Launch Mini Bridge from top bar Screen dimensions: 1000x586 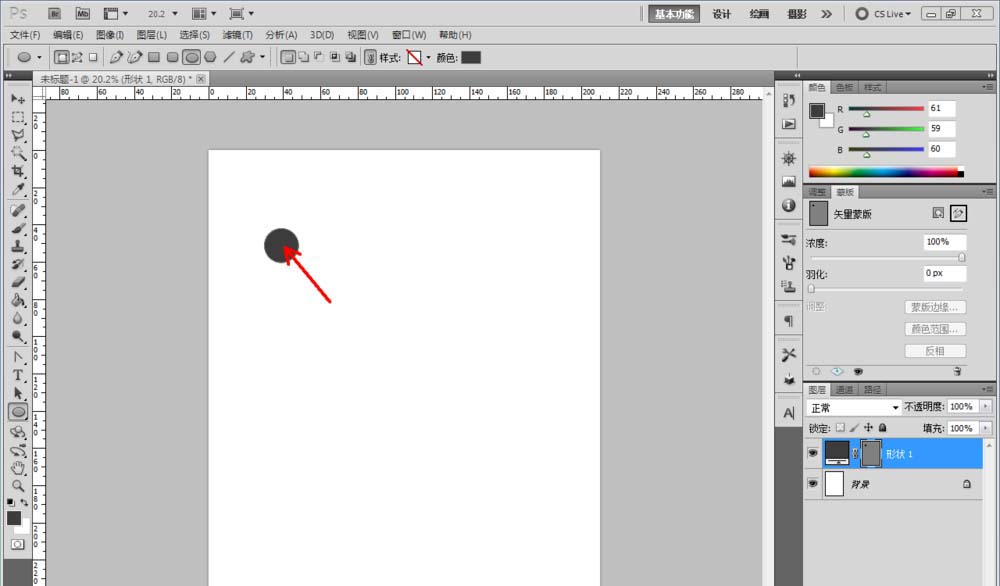pyautogui.click(x=83, y=13)
